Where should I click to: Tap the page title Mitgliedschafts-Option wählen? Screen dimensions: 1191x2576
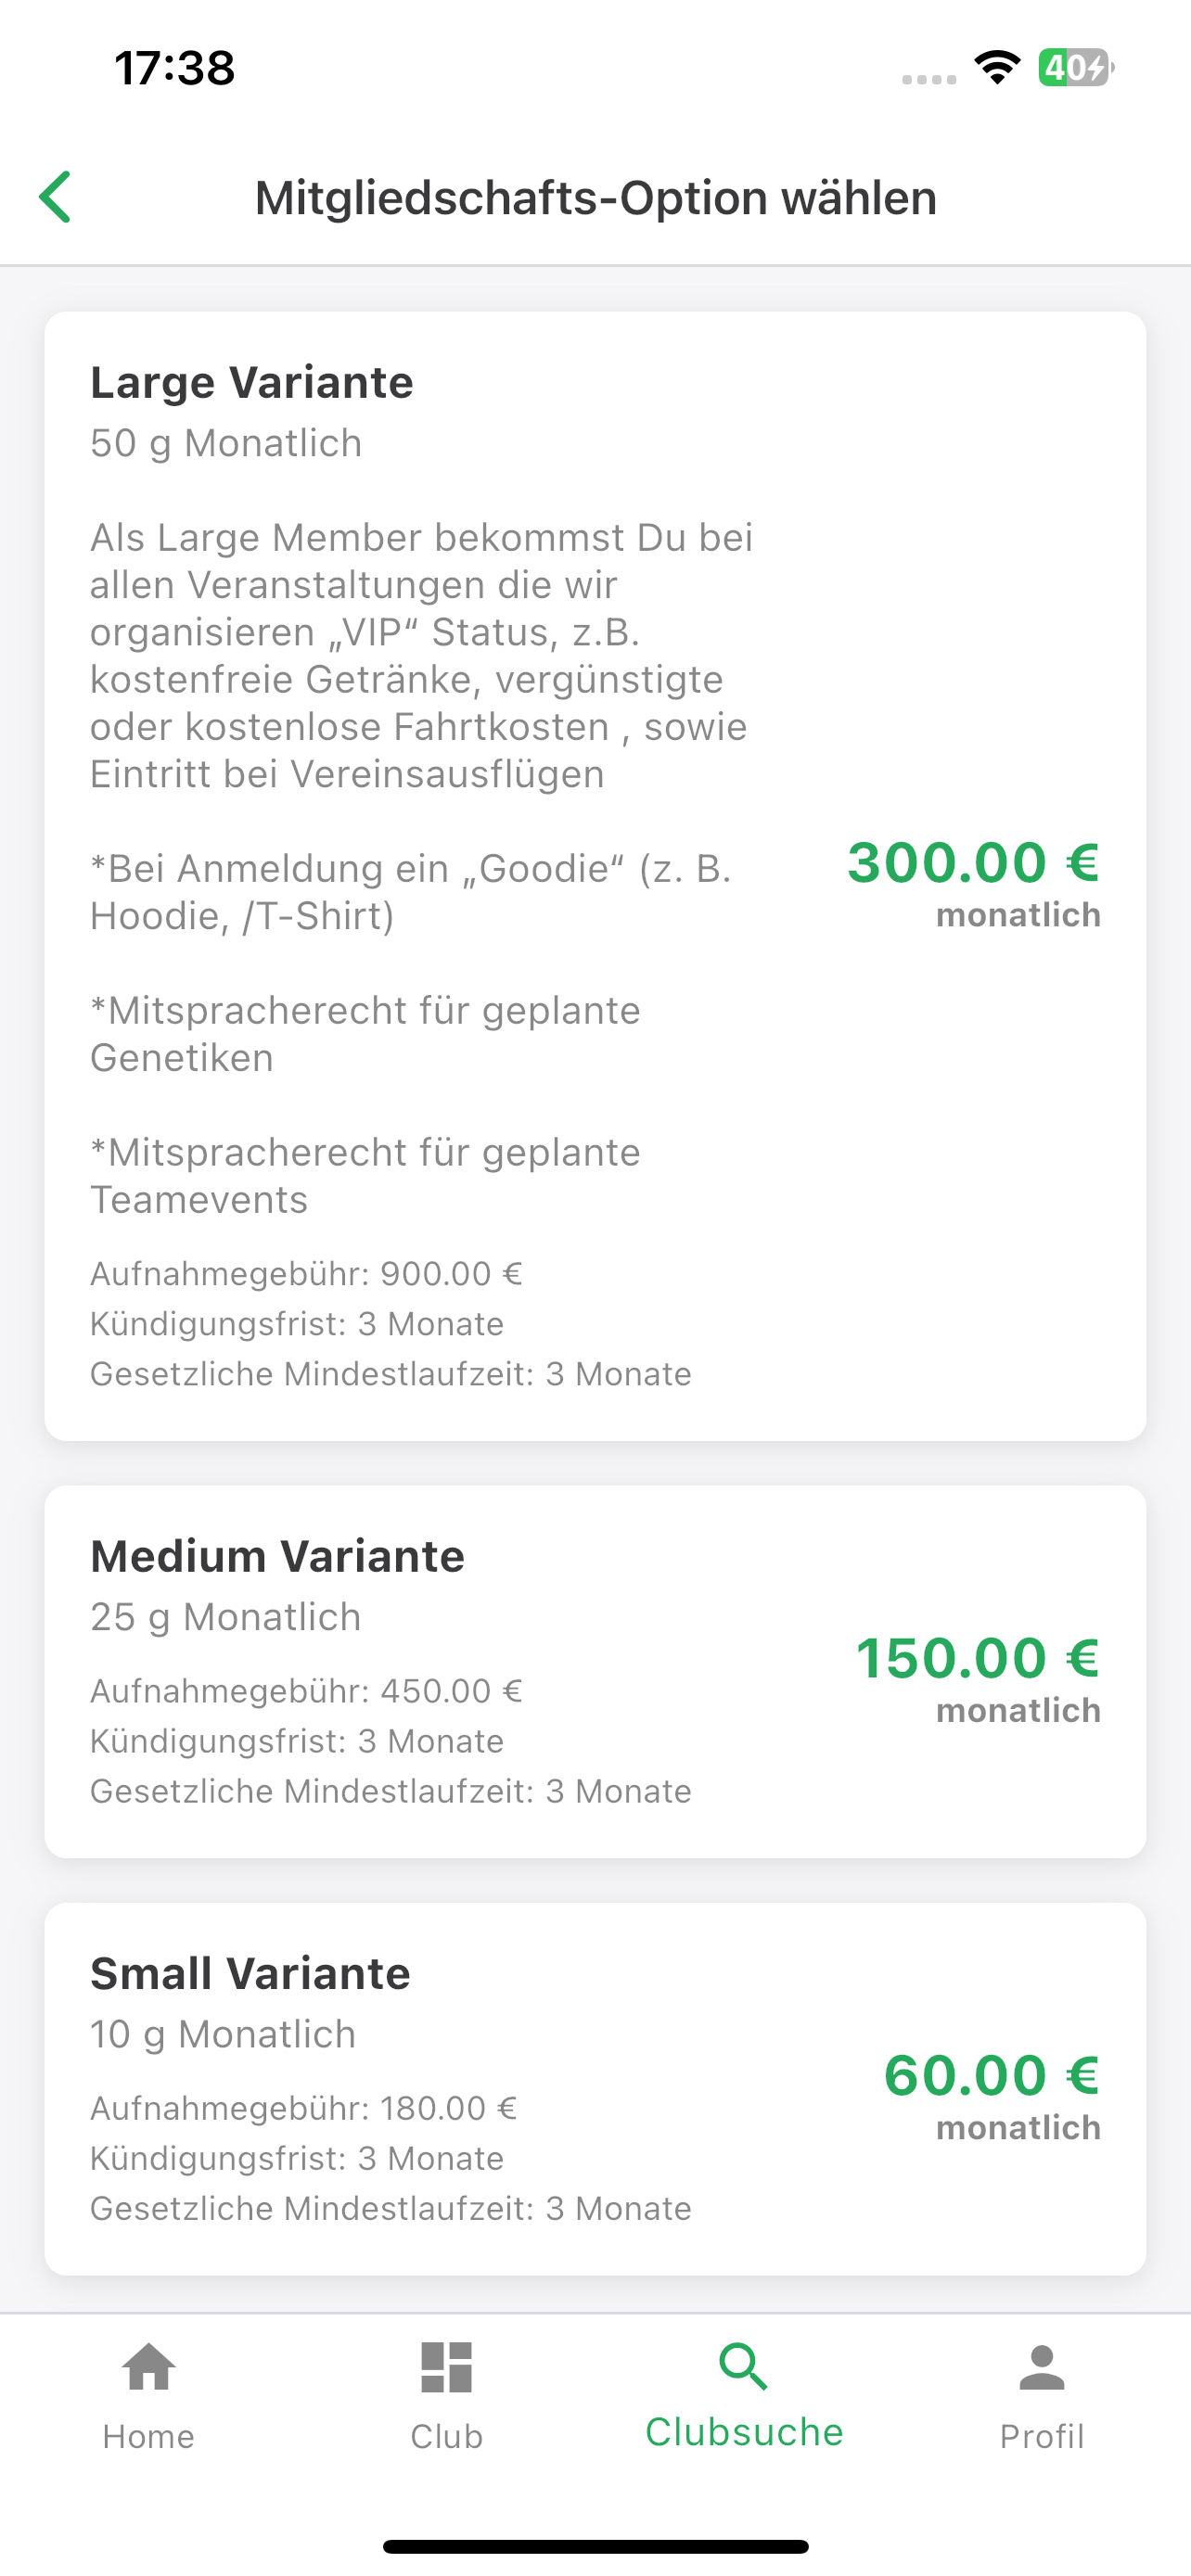pos(596,197)
